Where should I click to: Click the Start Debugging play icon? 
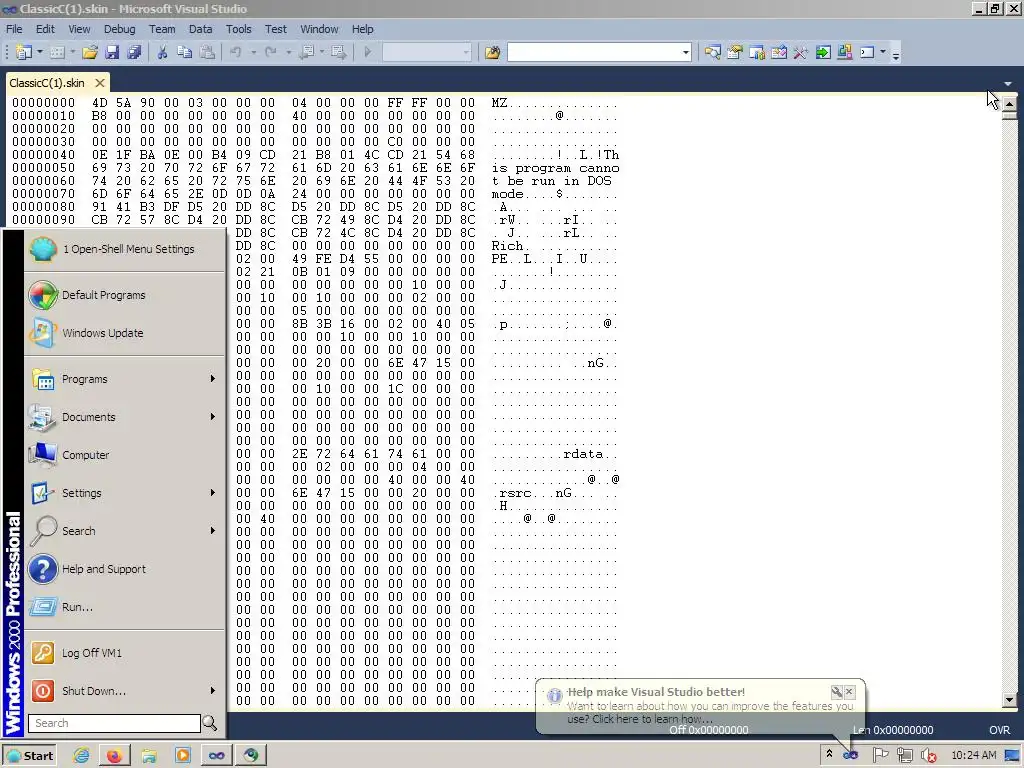pos(368,52)
